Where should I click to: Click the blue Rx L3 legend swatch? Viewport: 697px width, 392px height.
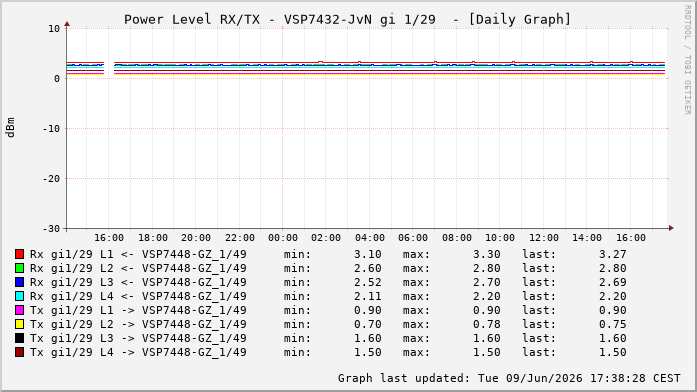click(20, 282)
